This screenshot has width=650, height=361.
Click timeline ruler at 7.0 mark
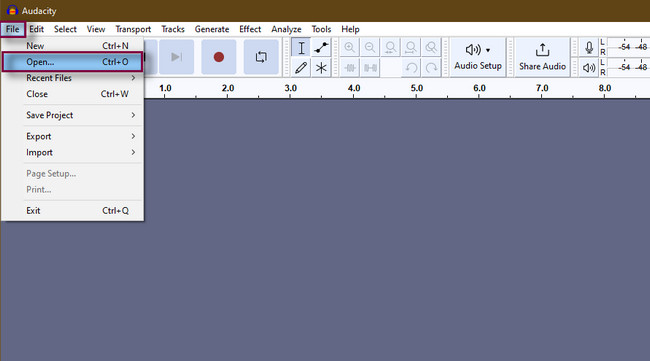tap(542, 88)
